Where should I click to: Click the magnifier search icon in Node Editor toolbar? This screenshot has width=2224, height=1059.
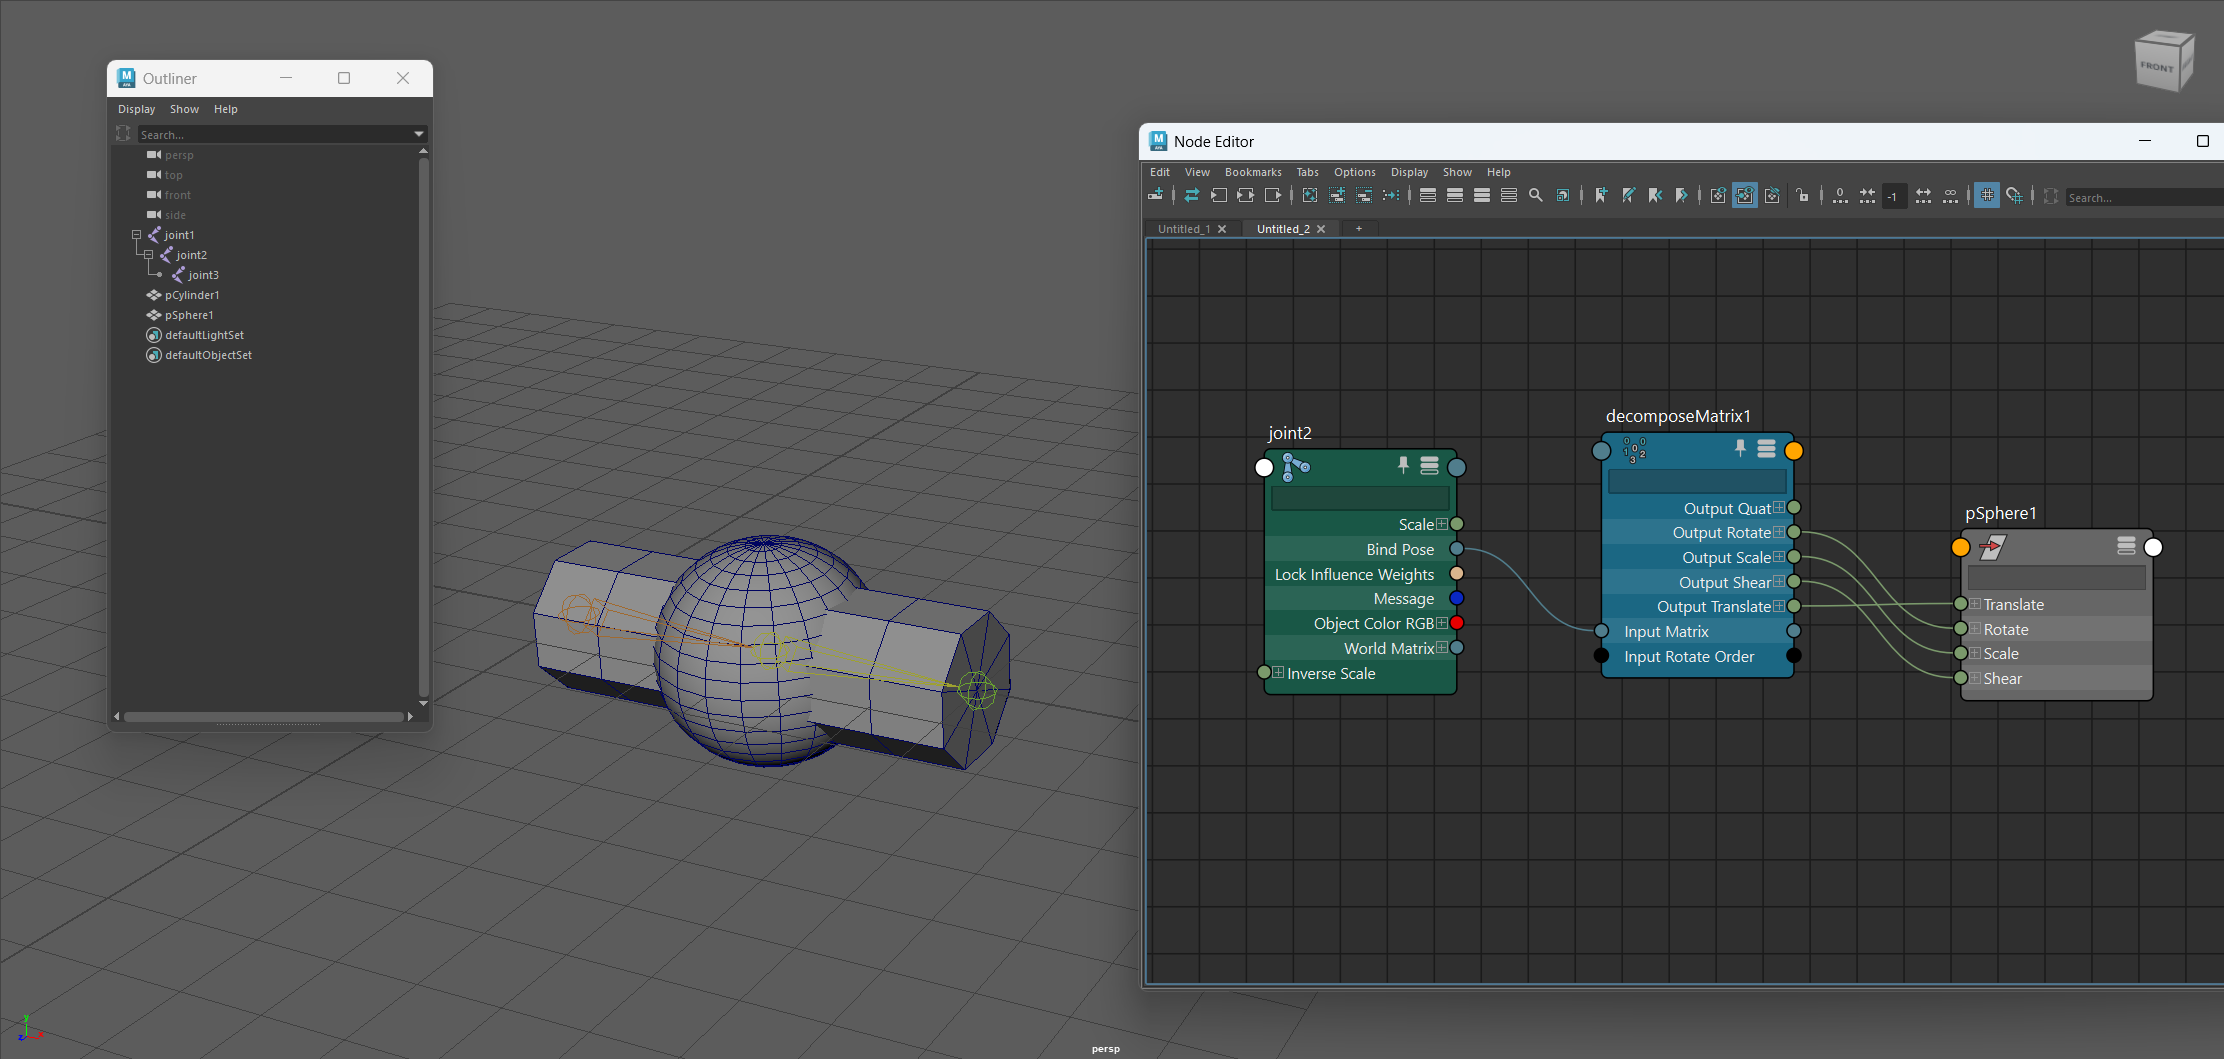[x=1536, y=196]
